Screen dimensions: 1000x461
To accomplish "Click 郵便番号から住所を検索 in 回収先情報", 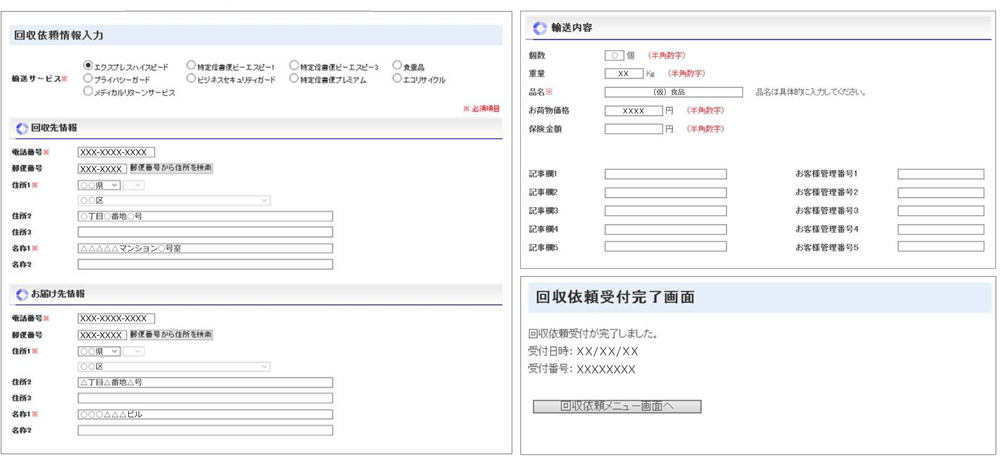I will pos(171,169).
